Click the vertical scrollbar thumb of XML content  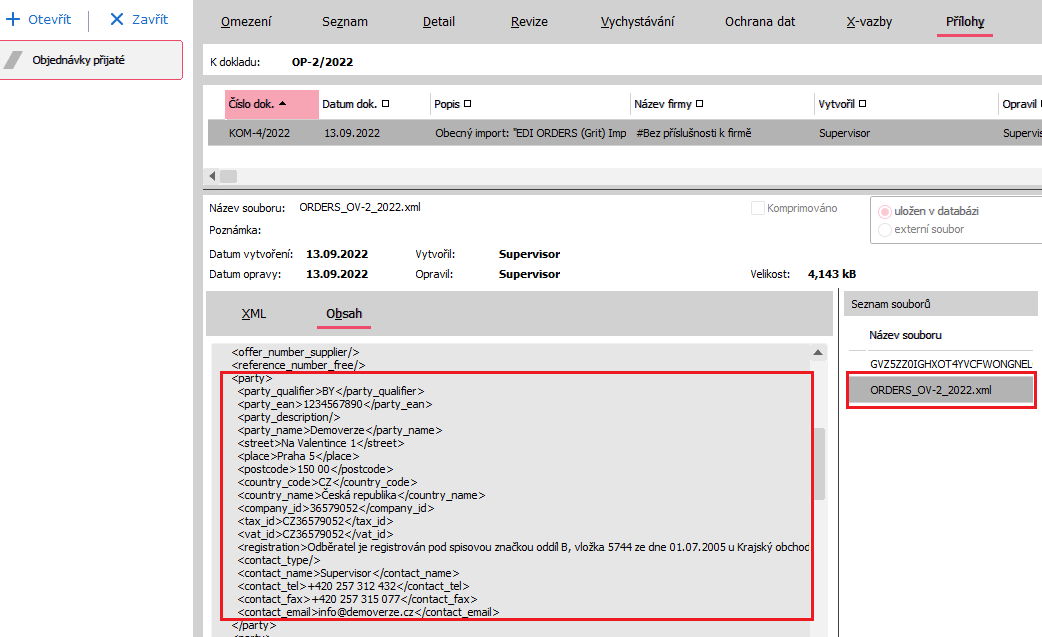[x=819, y=464]
